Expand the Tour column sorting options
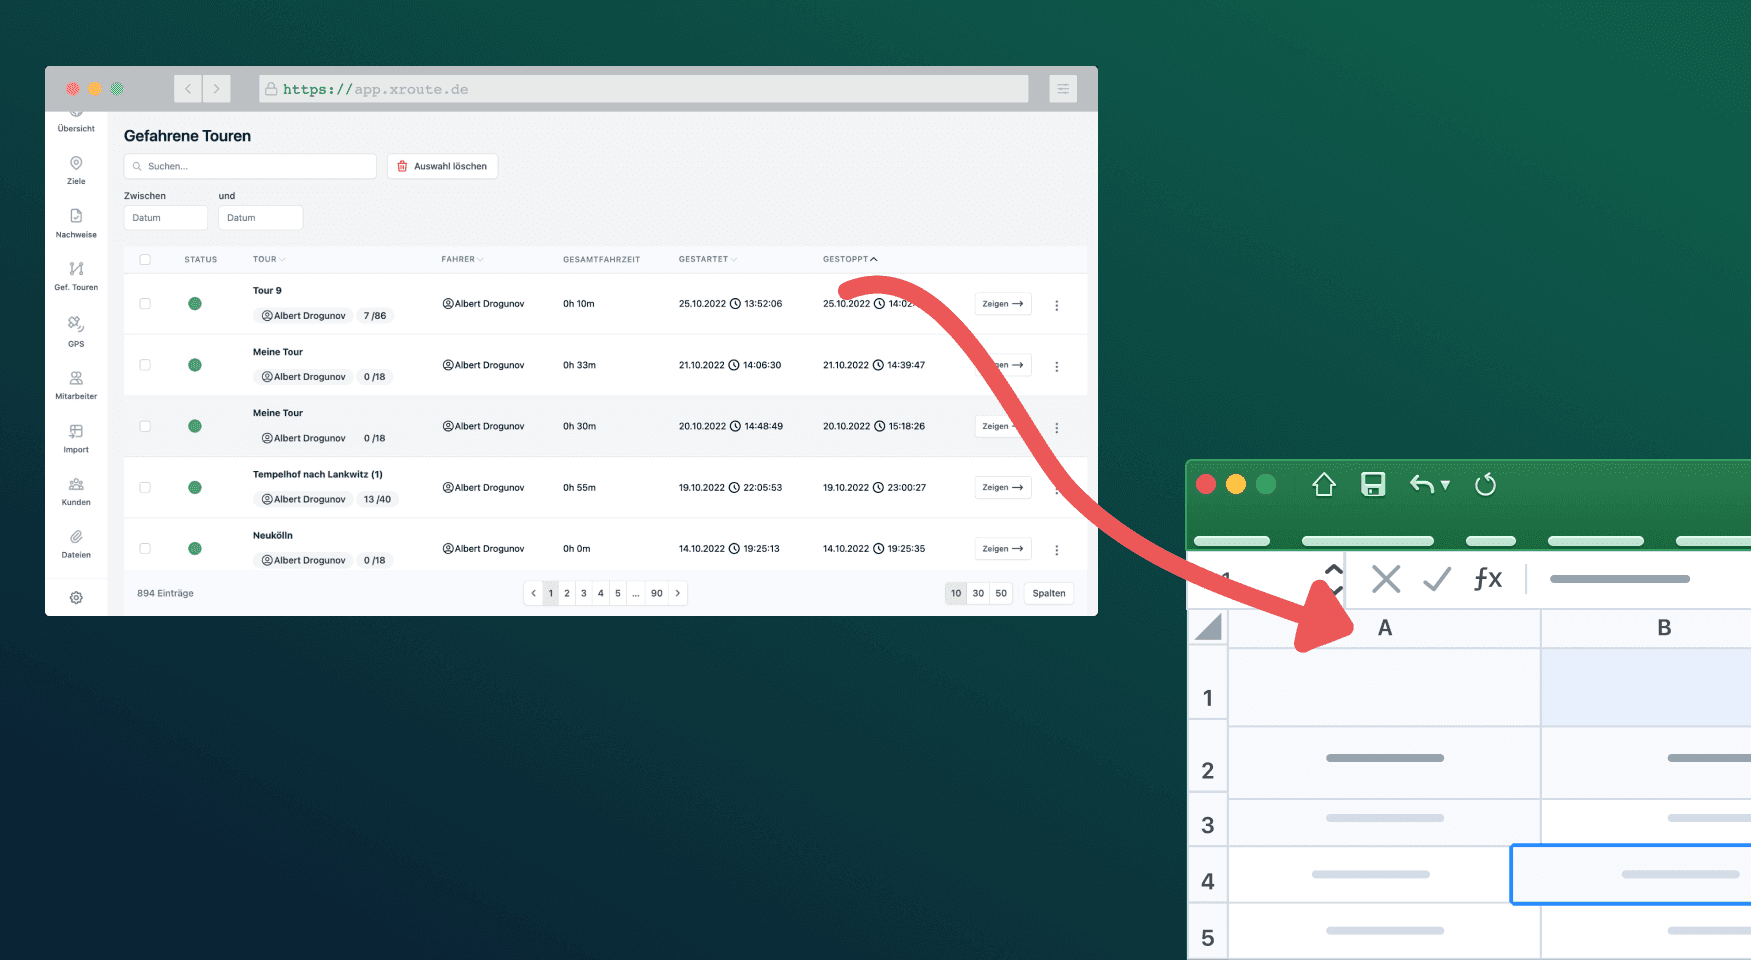 pyautogui.click(x=282, y=258)
